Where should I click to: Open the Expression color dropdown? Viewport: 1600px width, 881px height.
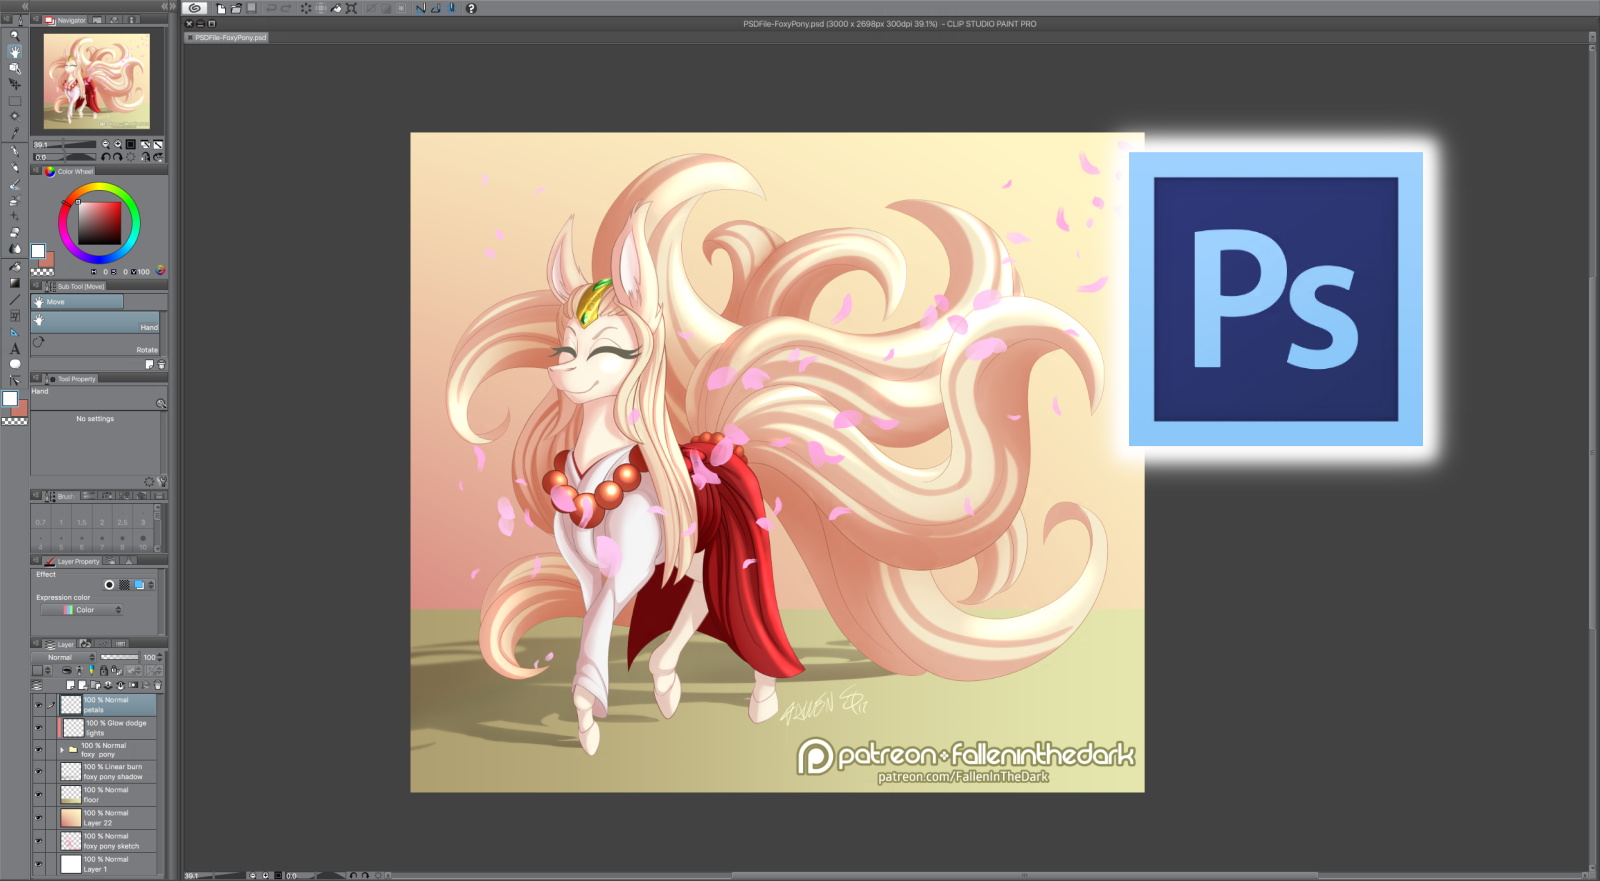pos(81,610)
